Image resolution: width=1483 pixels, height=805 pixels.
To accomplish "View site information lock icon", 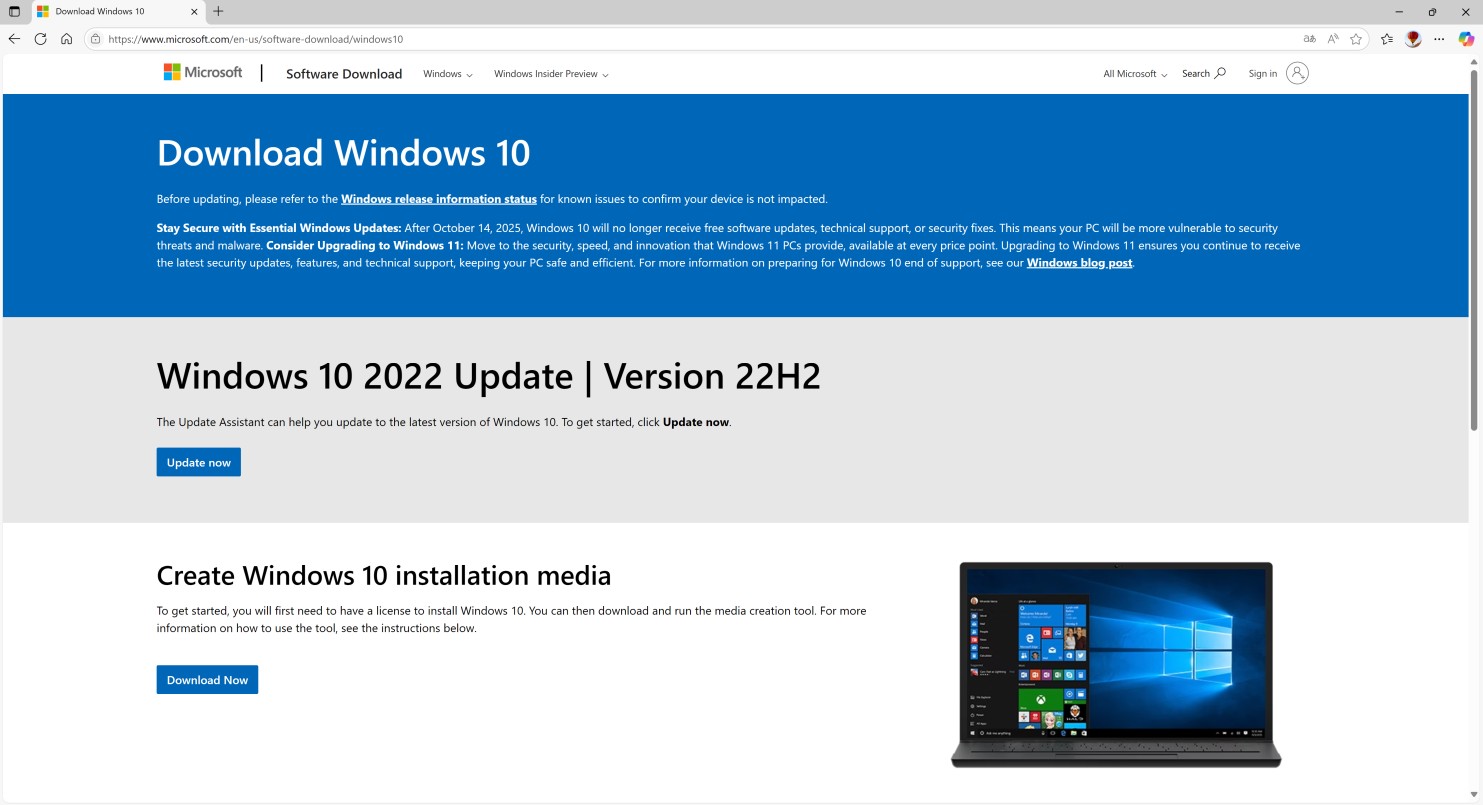I will click(x=95, y=39).
